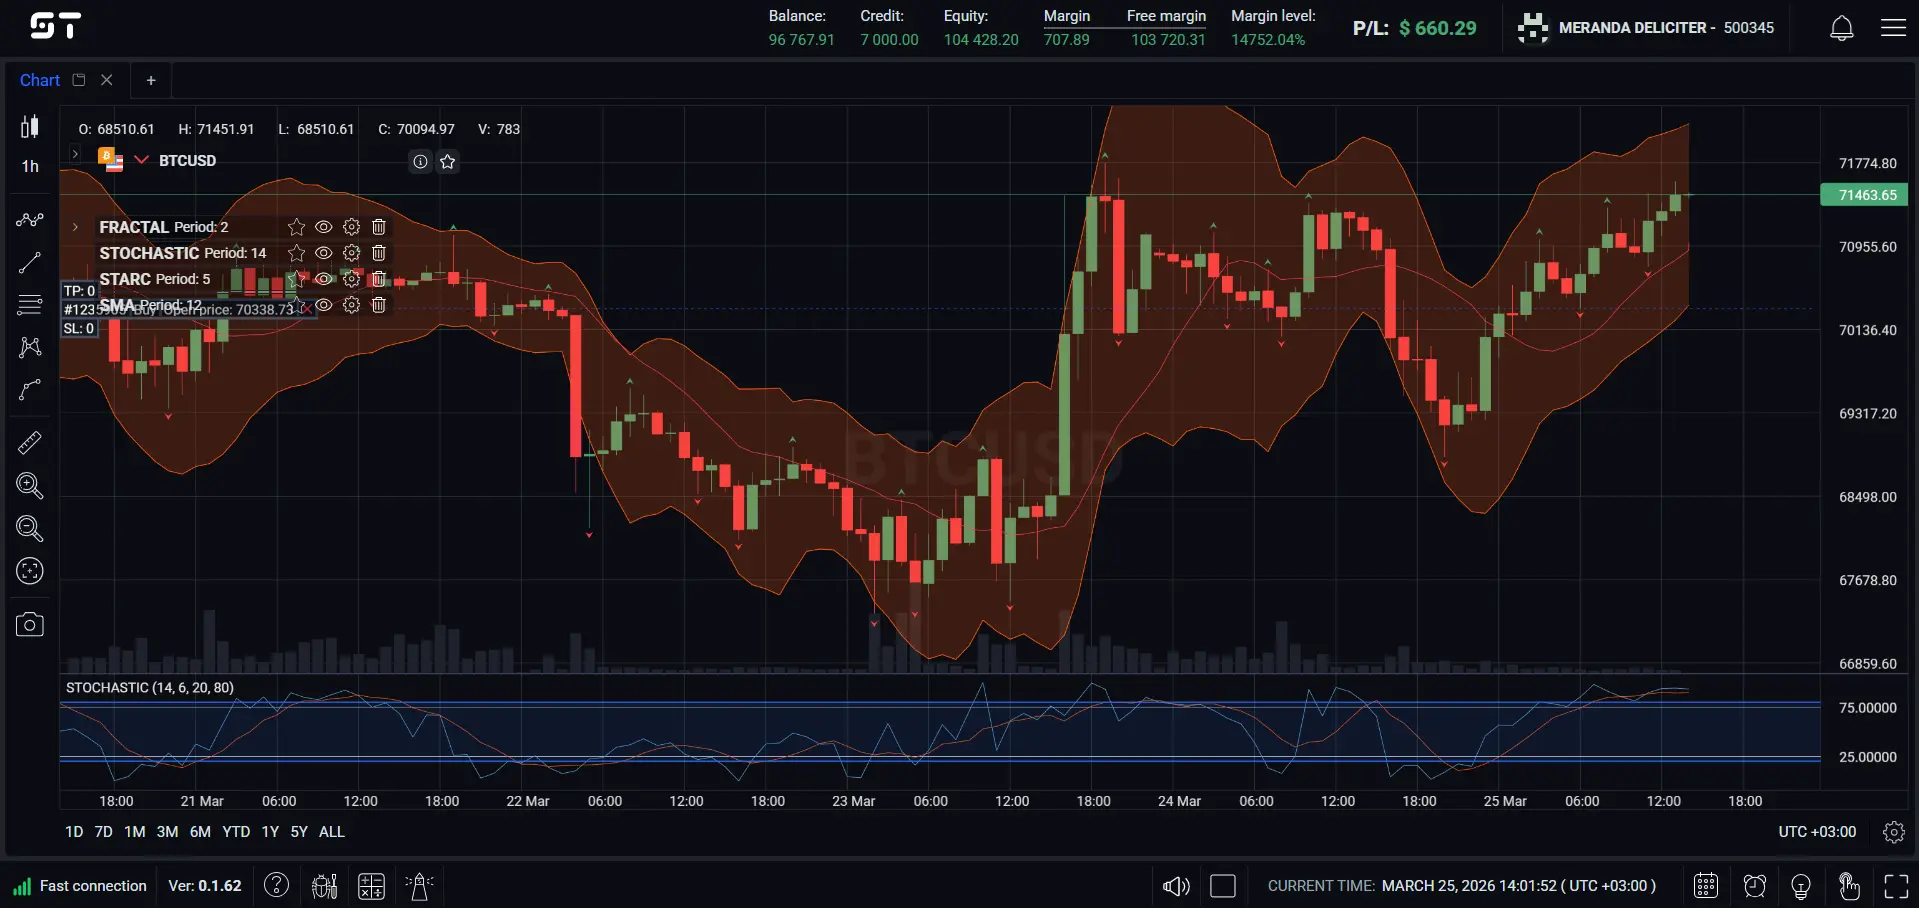
Task: Open the alarm clock alerts icon
Action: coord(1754,886)
